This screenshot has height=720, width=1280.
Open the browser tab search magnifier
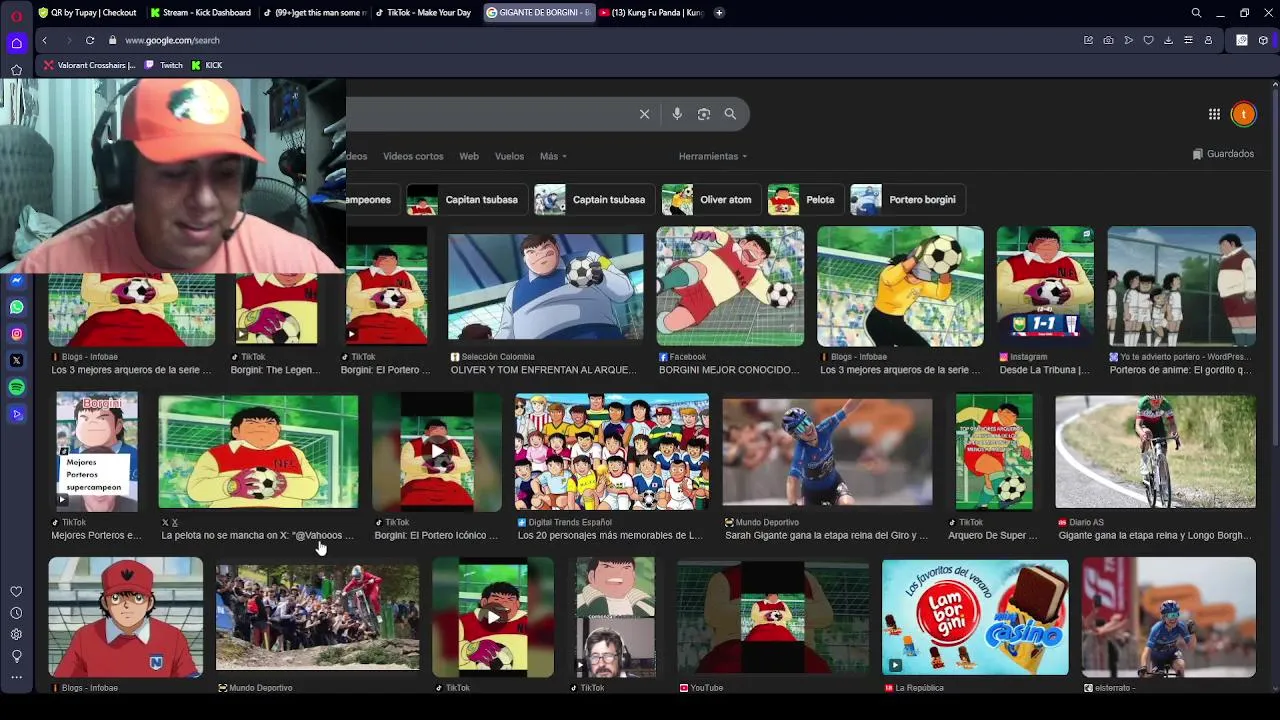pos(1196,13)
